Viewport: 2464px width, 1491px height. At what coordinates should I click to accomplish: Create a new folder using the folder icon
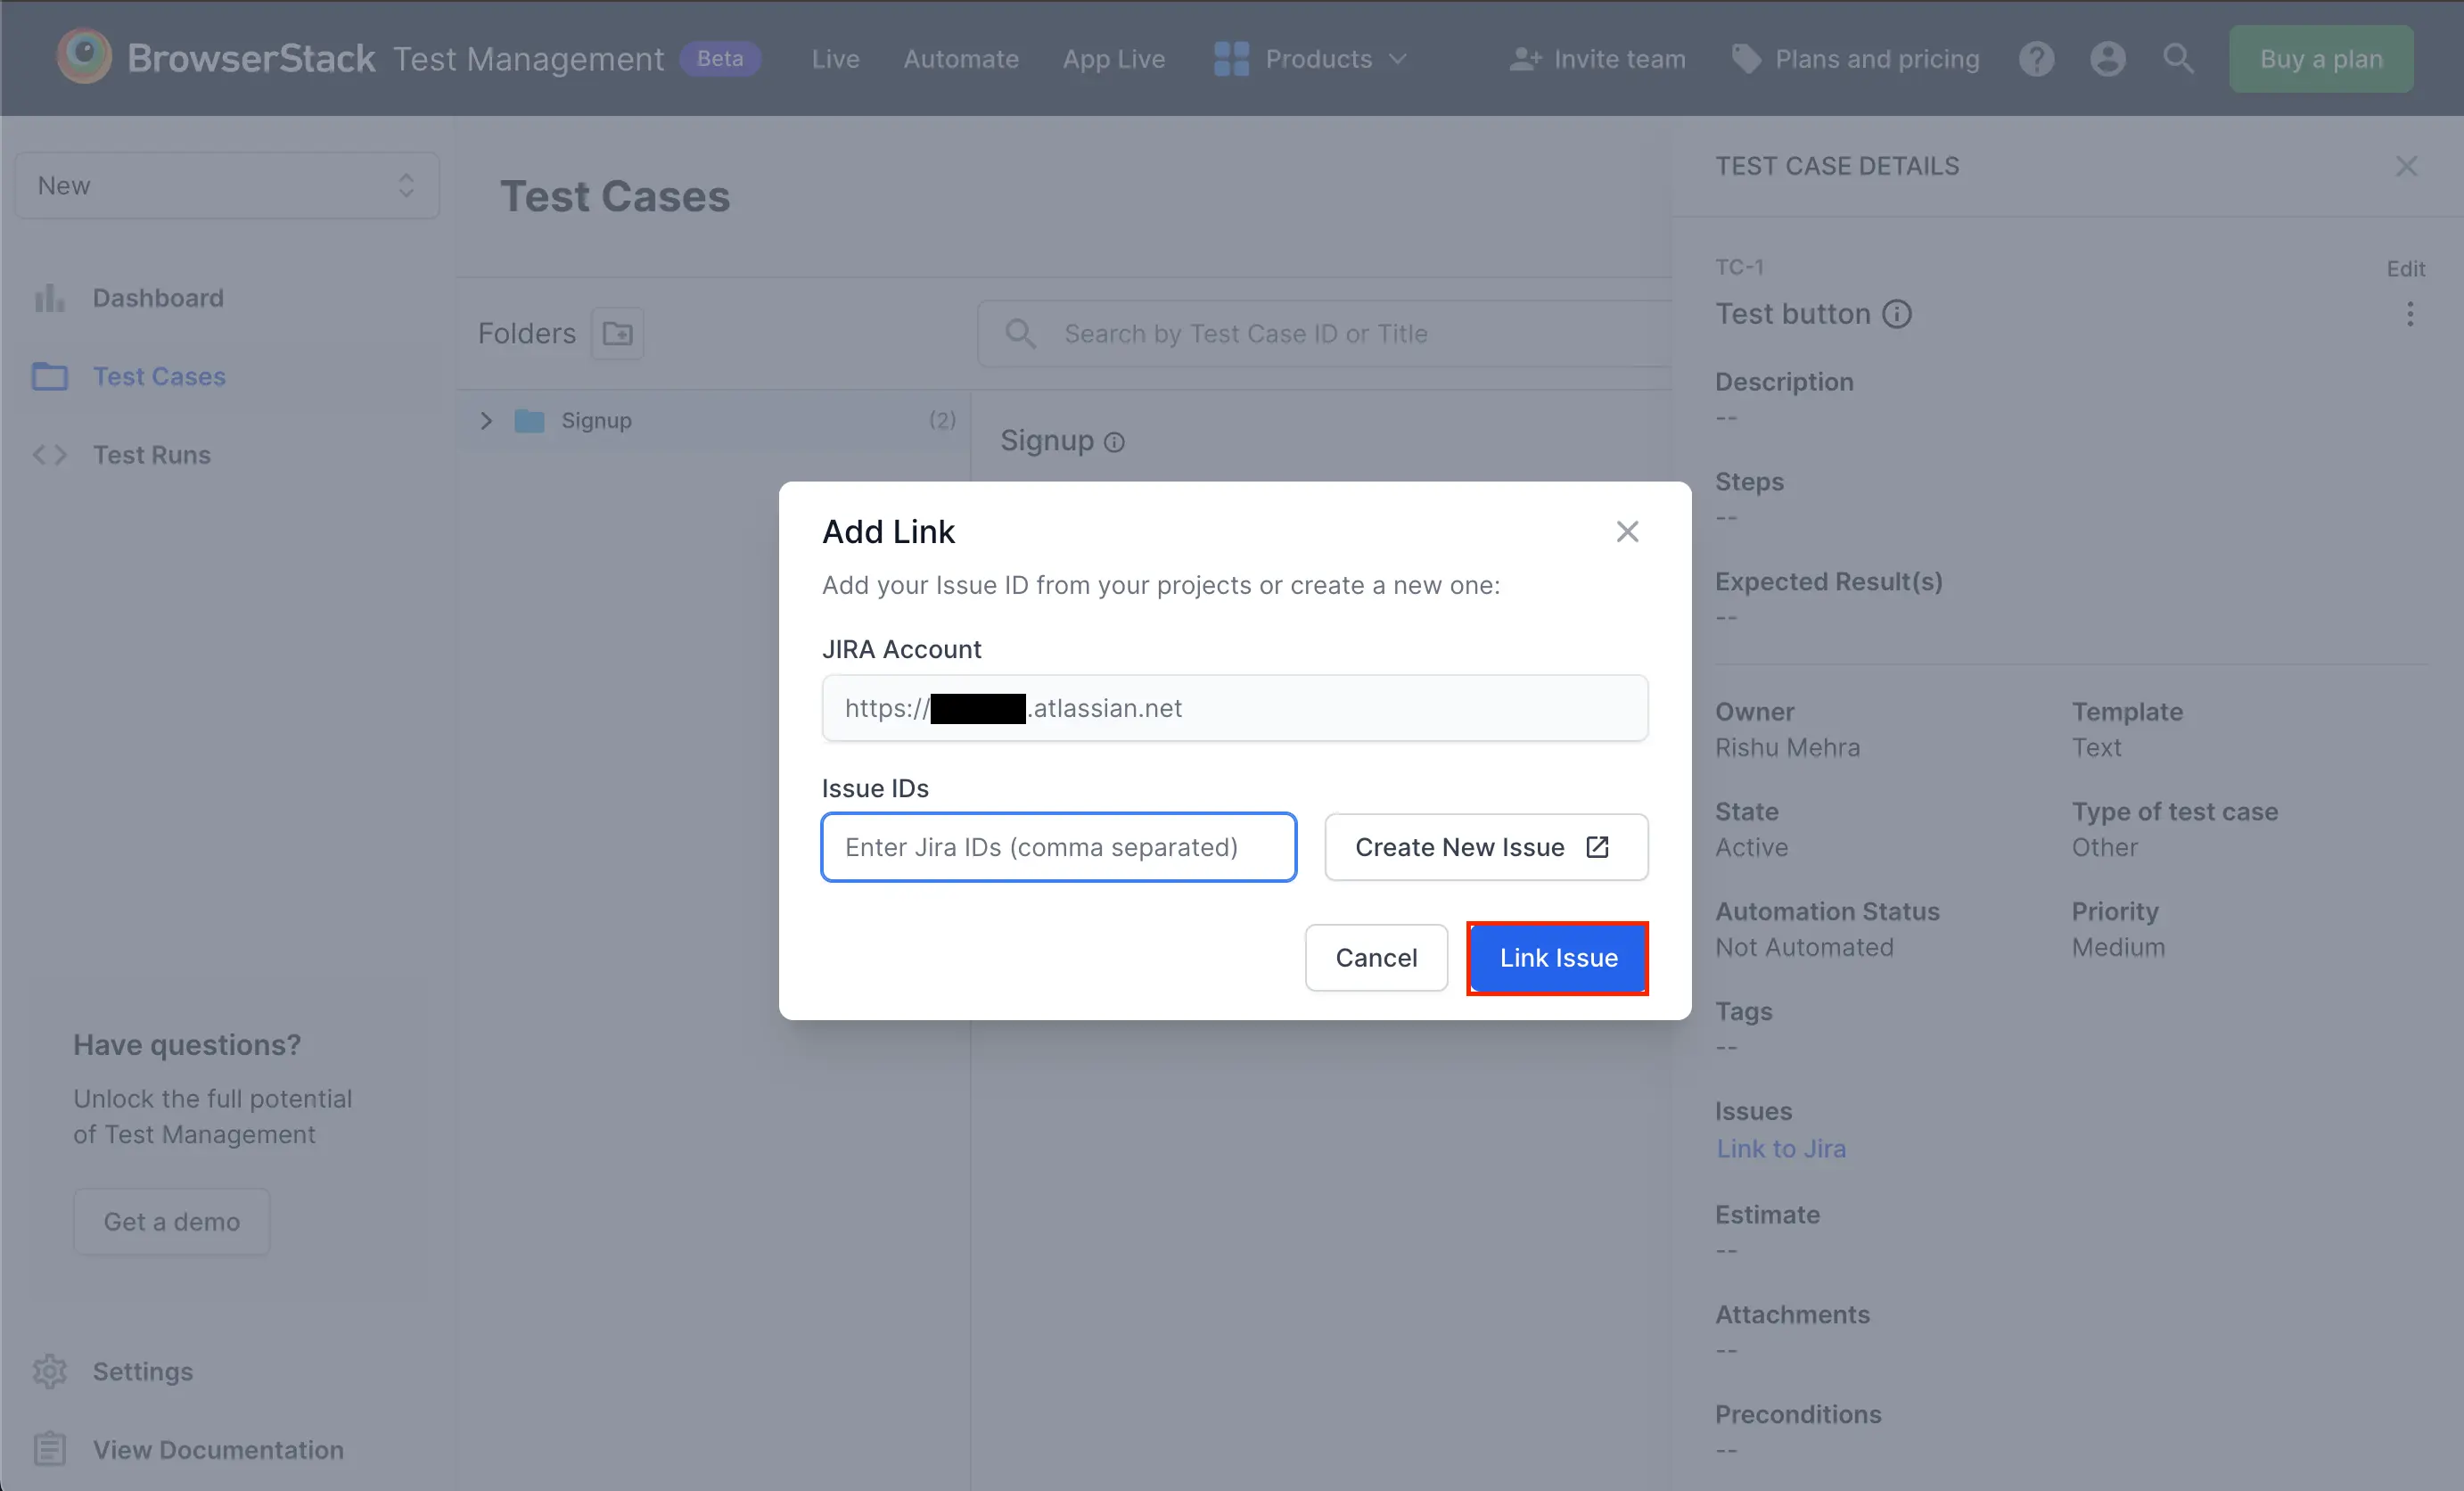coord(617,333)
